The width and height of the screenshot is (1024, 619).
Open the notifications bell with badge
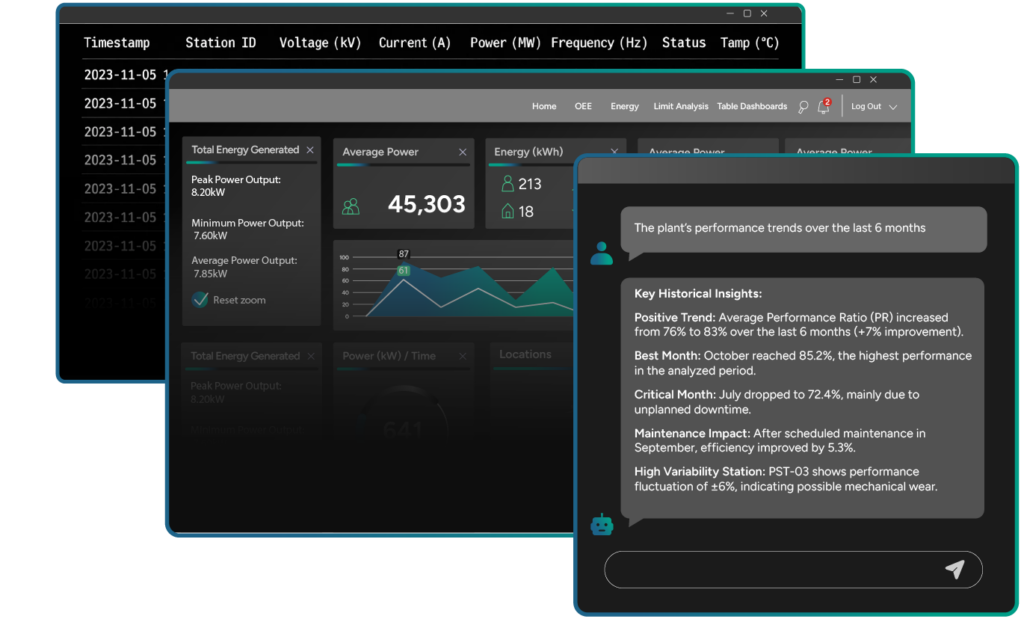(824, 106)
